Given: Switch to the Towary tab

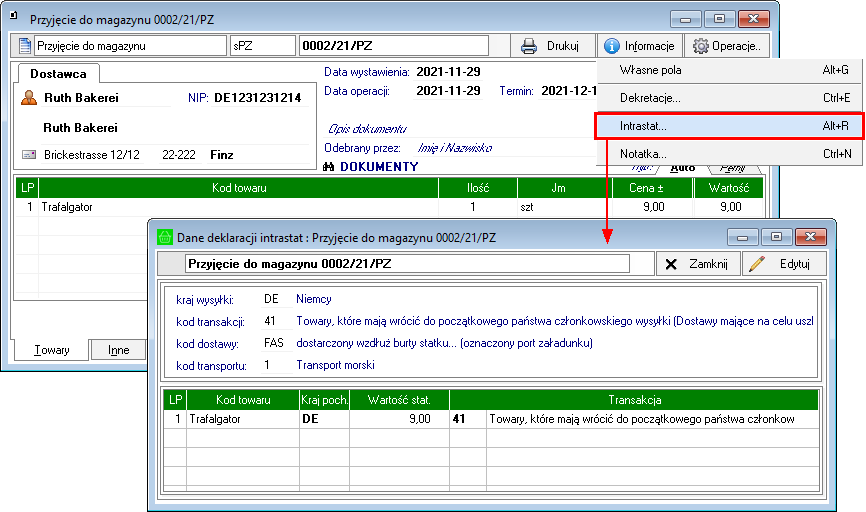Looking at the screenshot, I should tap(52, 350).
